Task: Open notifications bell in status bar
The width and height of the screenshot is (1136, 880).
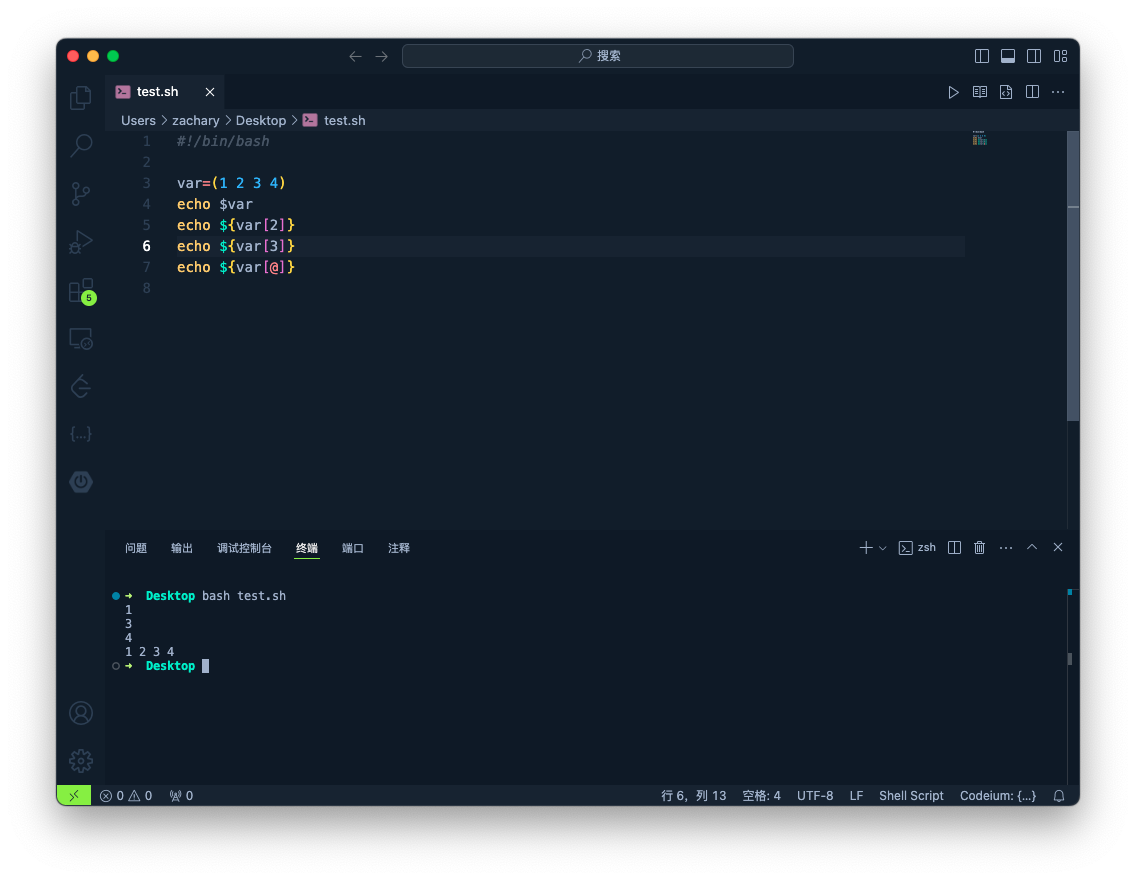Action: (1058, 795)
